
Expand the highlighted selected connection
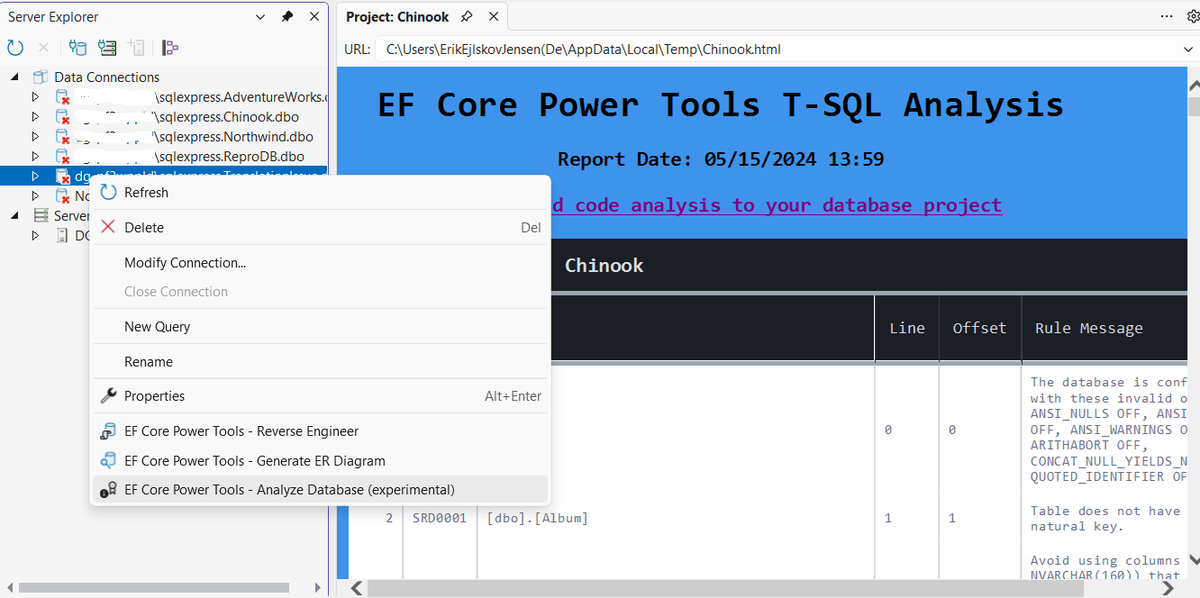(x=36, y=177)
